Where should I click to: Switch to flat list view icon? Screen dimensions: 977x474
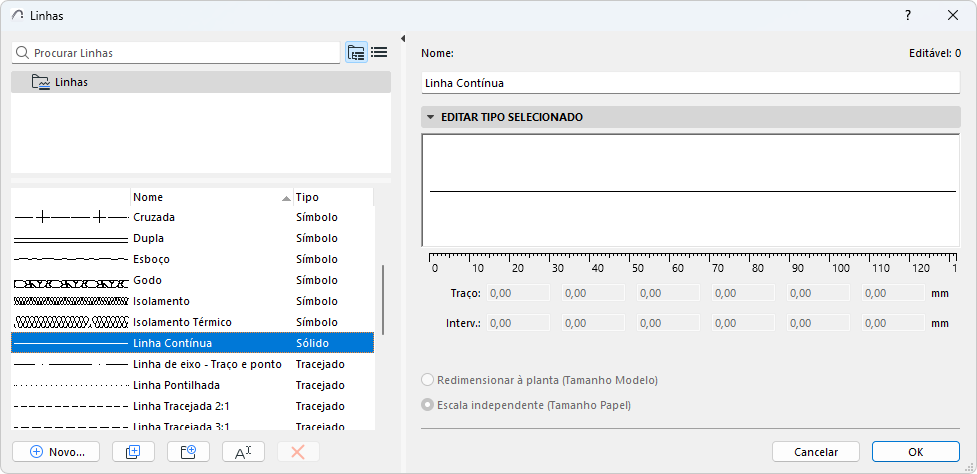[379, 53]
